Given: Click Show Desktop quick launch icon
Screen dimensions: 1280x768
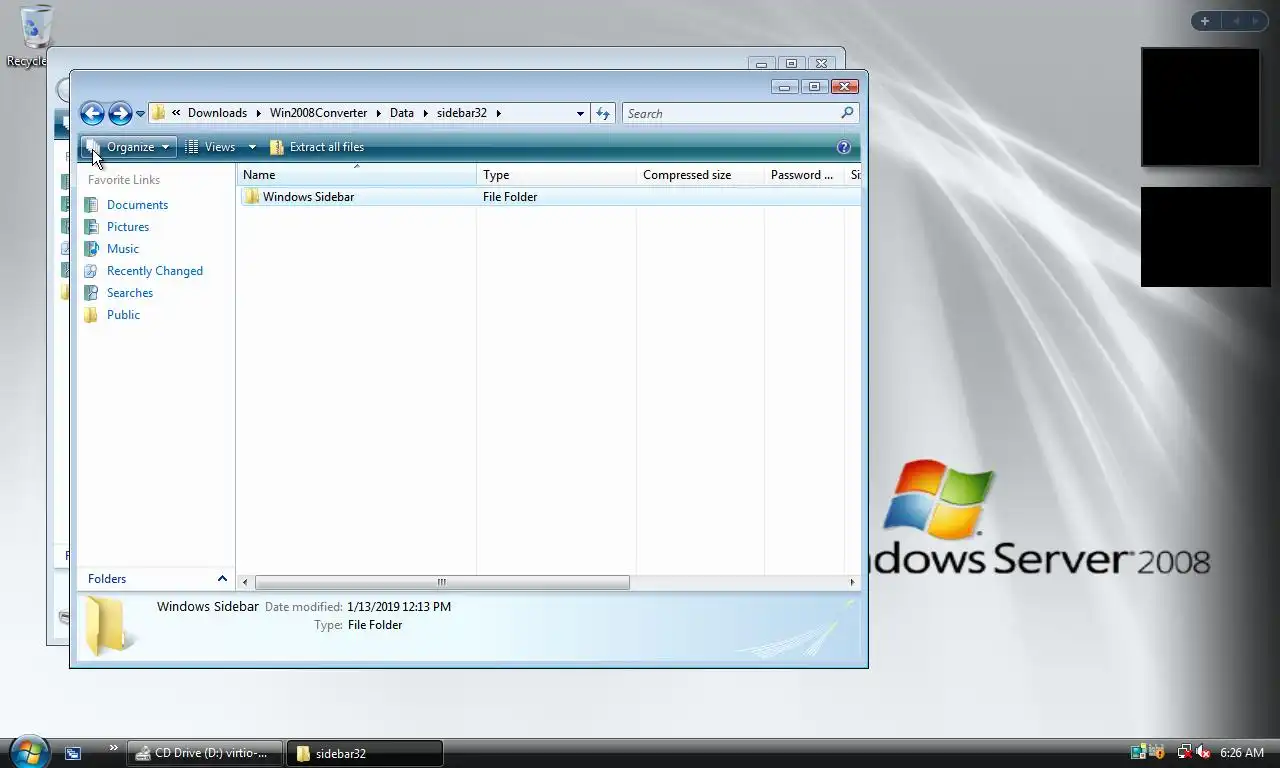Looking at the screenshot, I should [73, 753].
